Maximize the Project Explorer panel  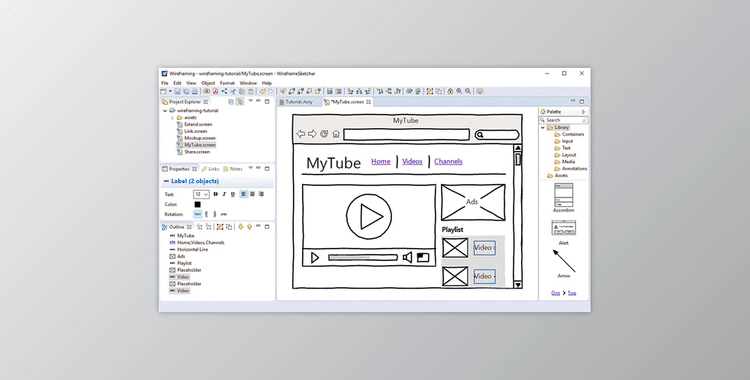tap(267, 101)
